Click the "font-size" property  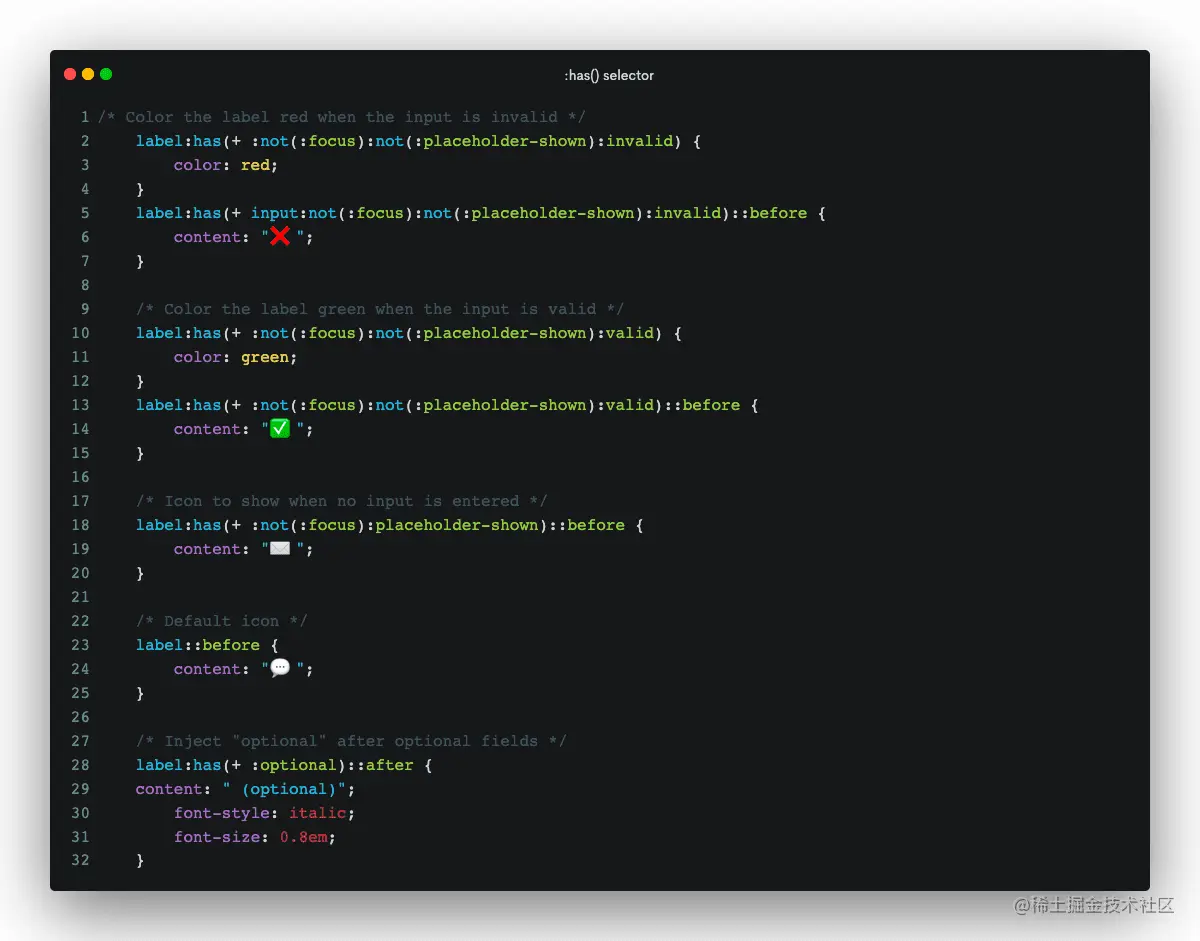point(217,837)
